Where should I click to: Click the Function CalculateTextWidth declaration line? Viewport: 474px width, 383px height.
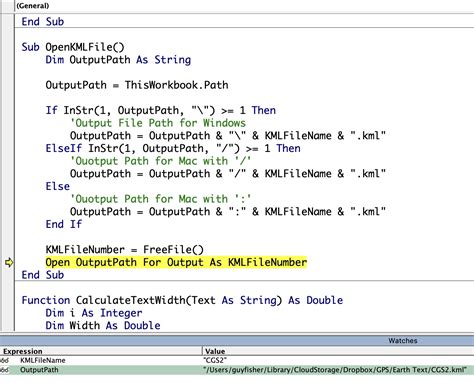(x=182, y=300)
